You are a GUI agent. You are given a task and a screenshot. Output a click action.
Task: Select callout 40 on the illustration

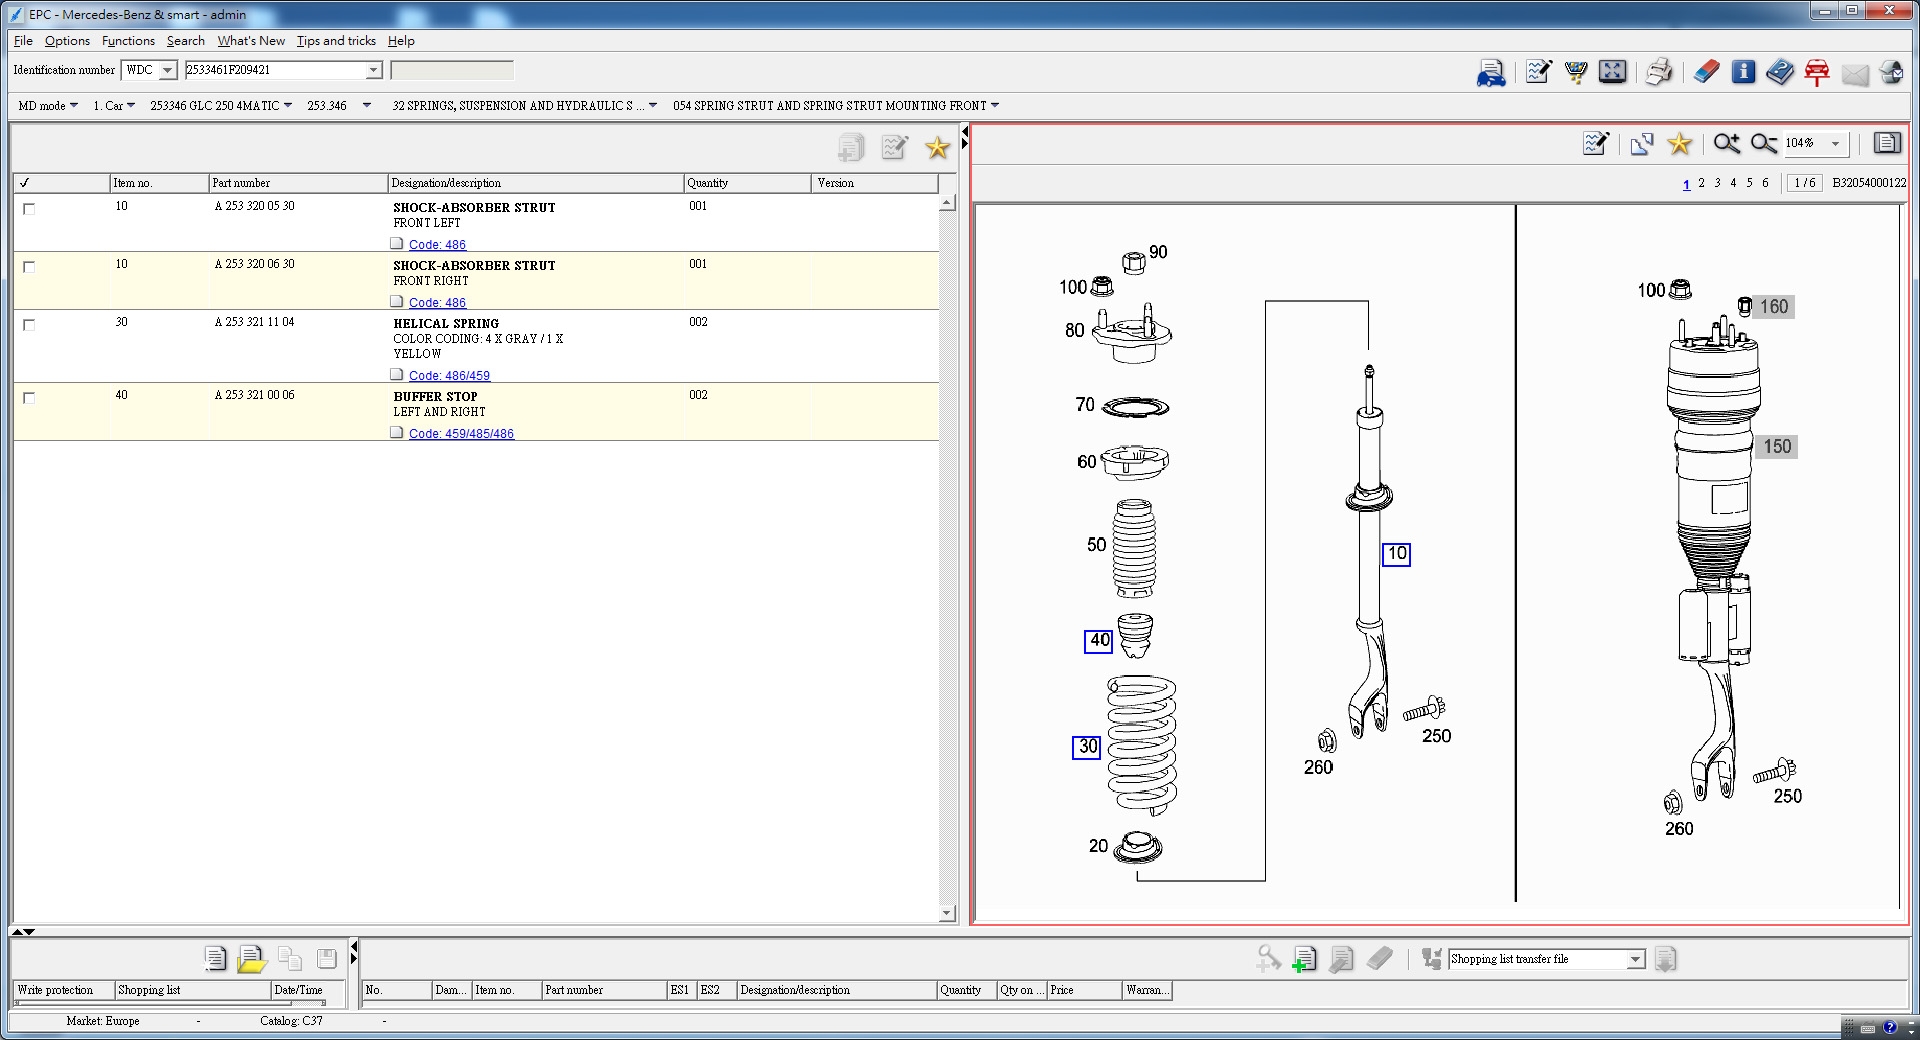[1099, 641]
